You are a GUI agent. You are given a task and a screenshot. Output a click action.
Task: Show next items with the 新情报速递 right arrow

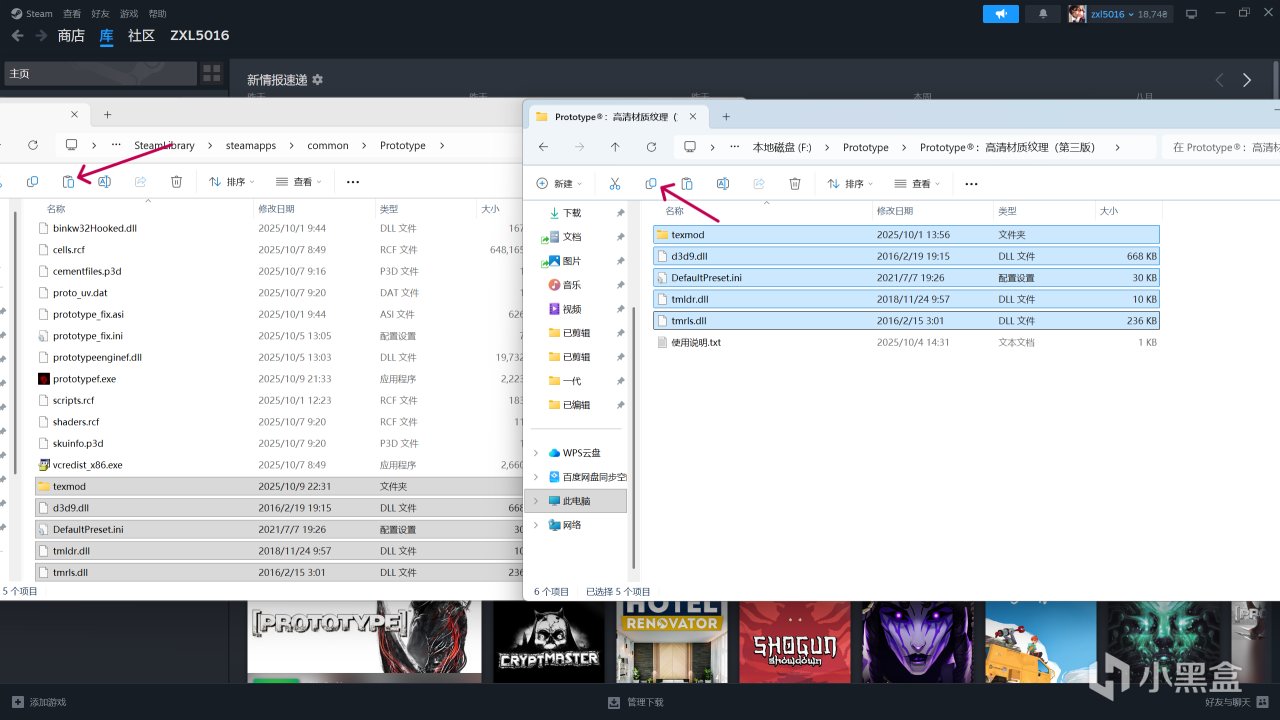point(1247,80)
